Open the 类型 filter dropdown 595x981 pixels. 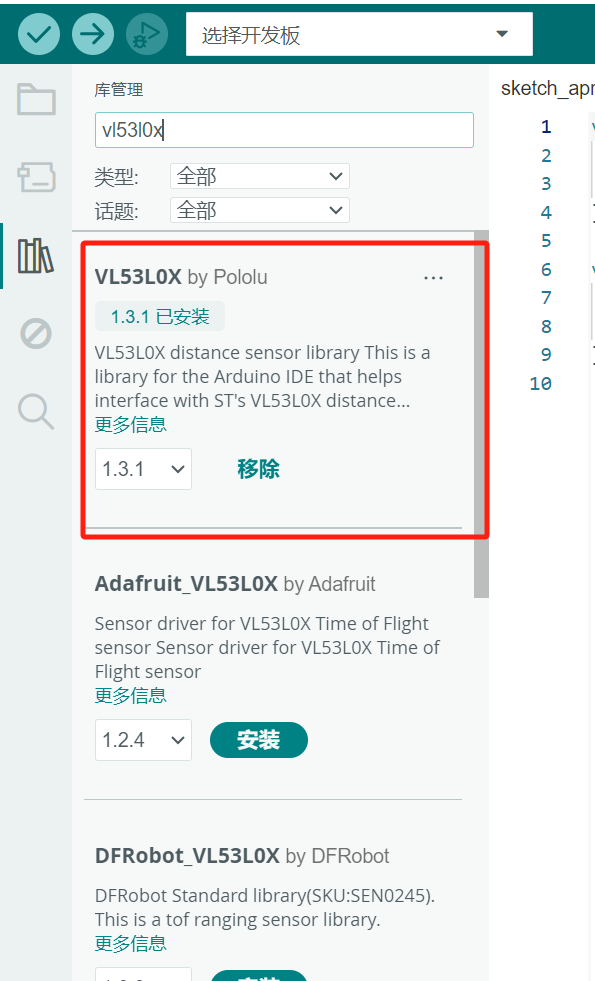259,175
